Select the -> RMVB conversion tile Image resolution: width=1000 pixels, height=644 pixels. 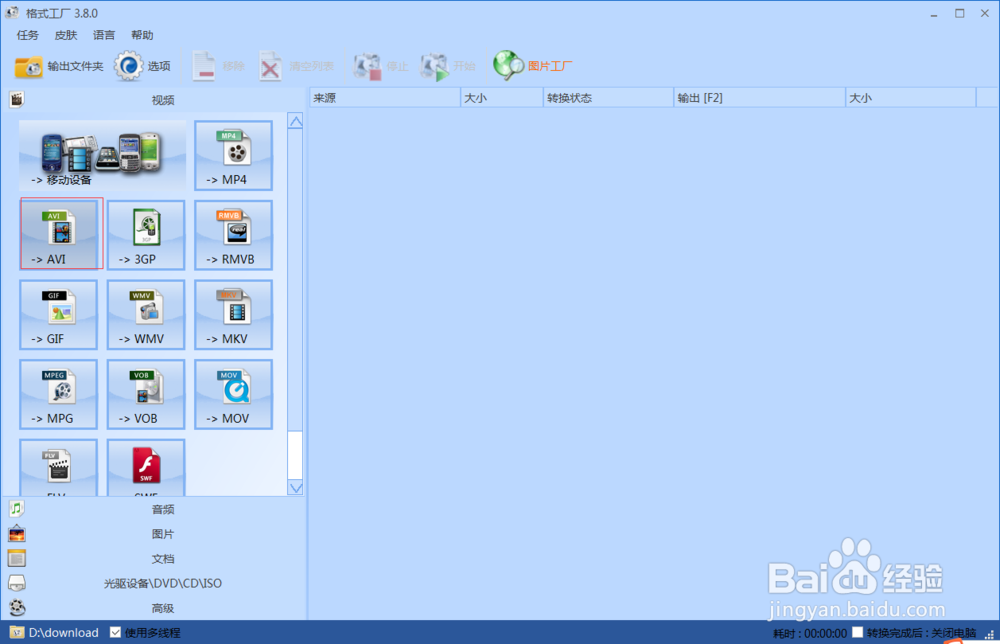click(x=233, y=235)
